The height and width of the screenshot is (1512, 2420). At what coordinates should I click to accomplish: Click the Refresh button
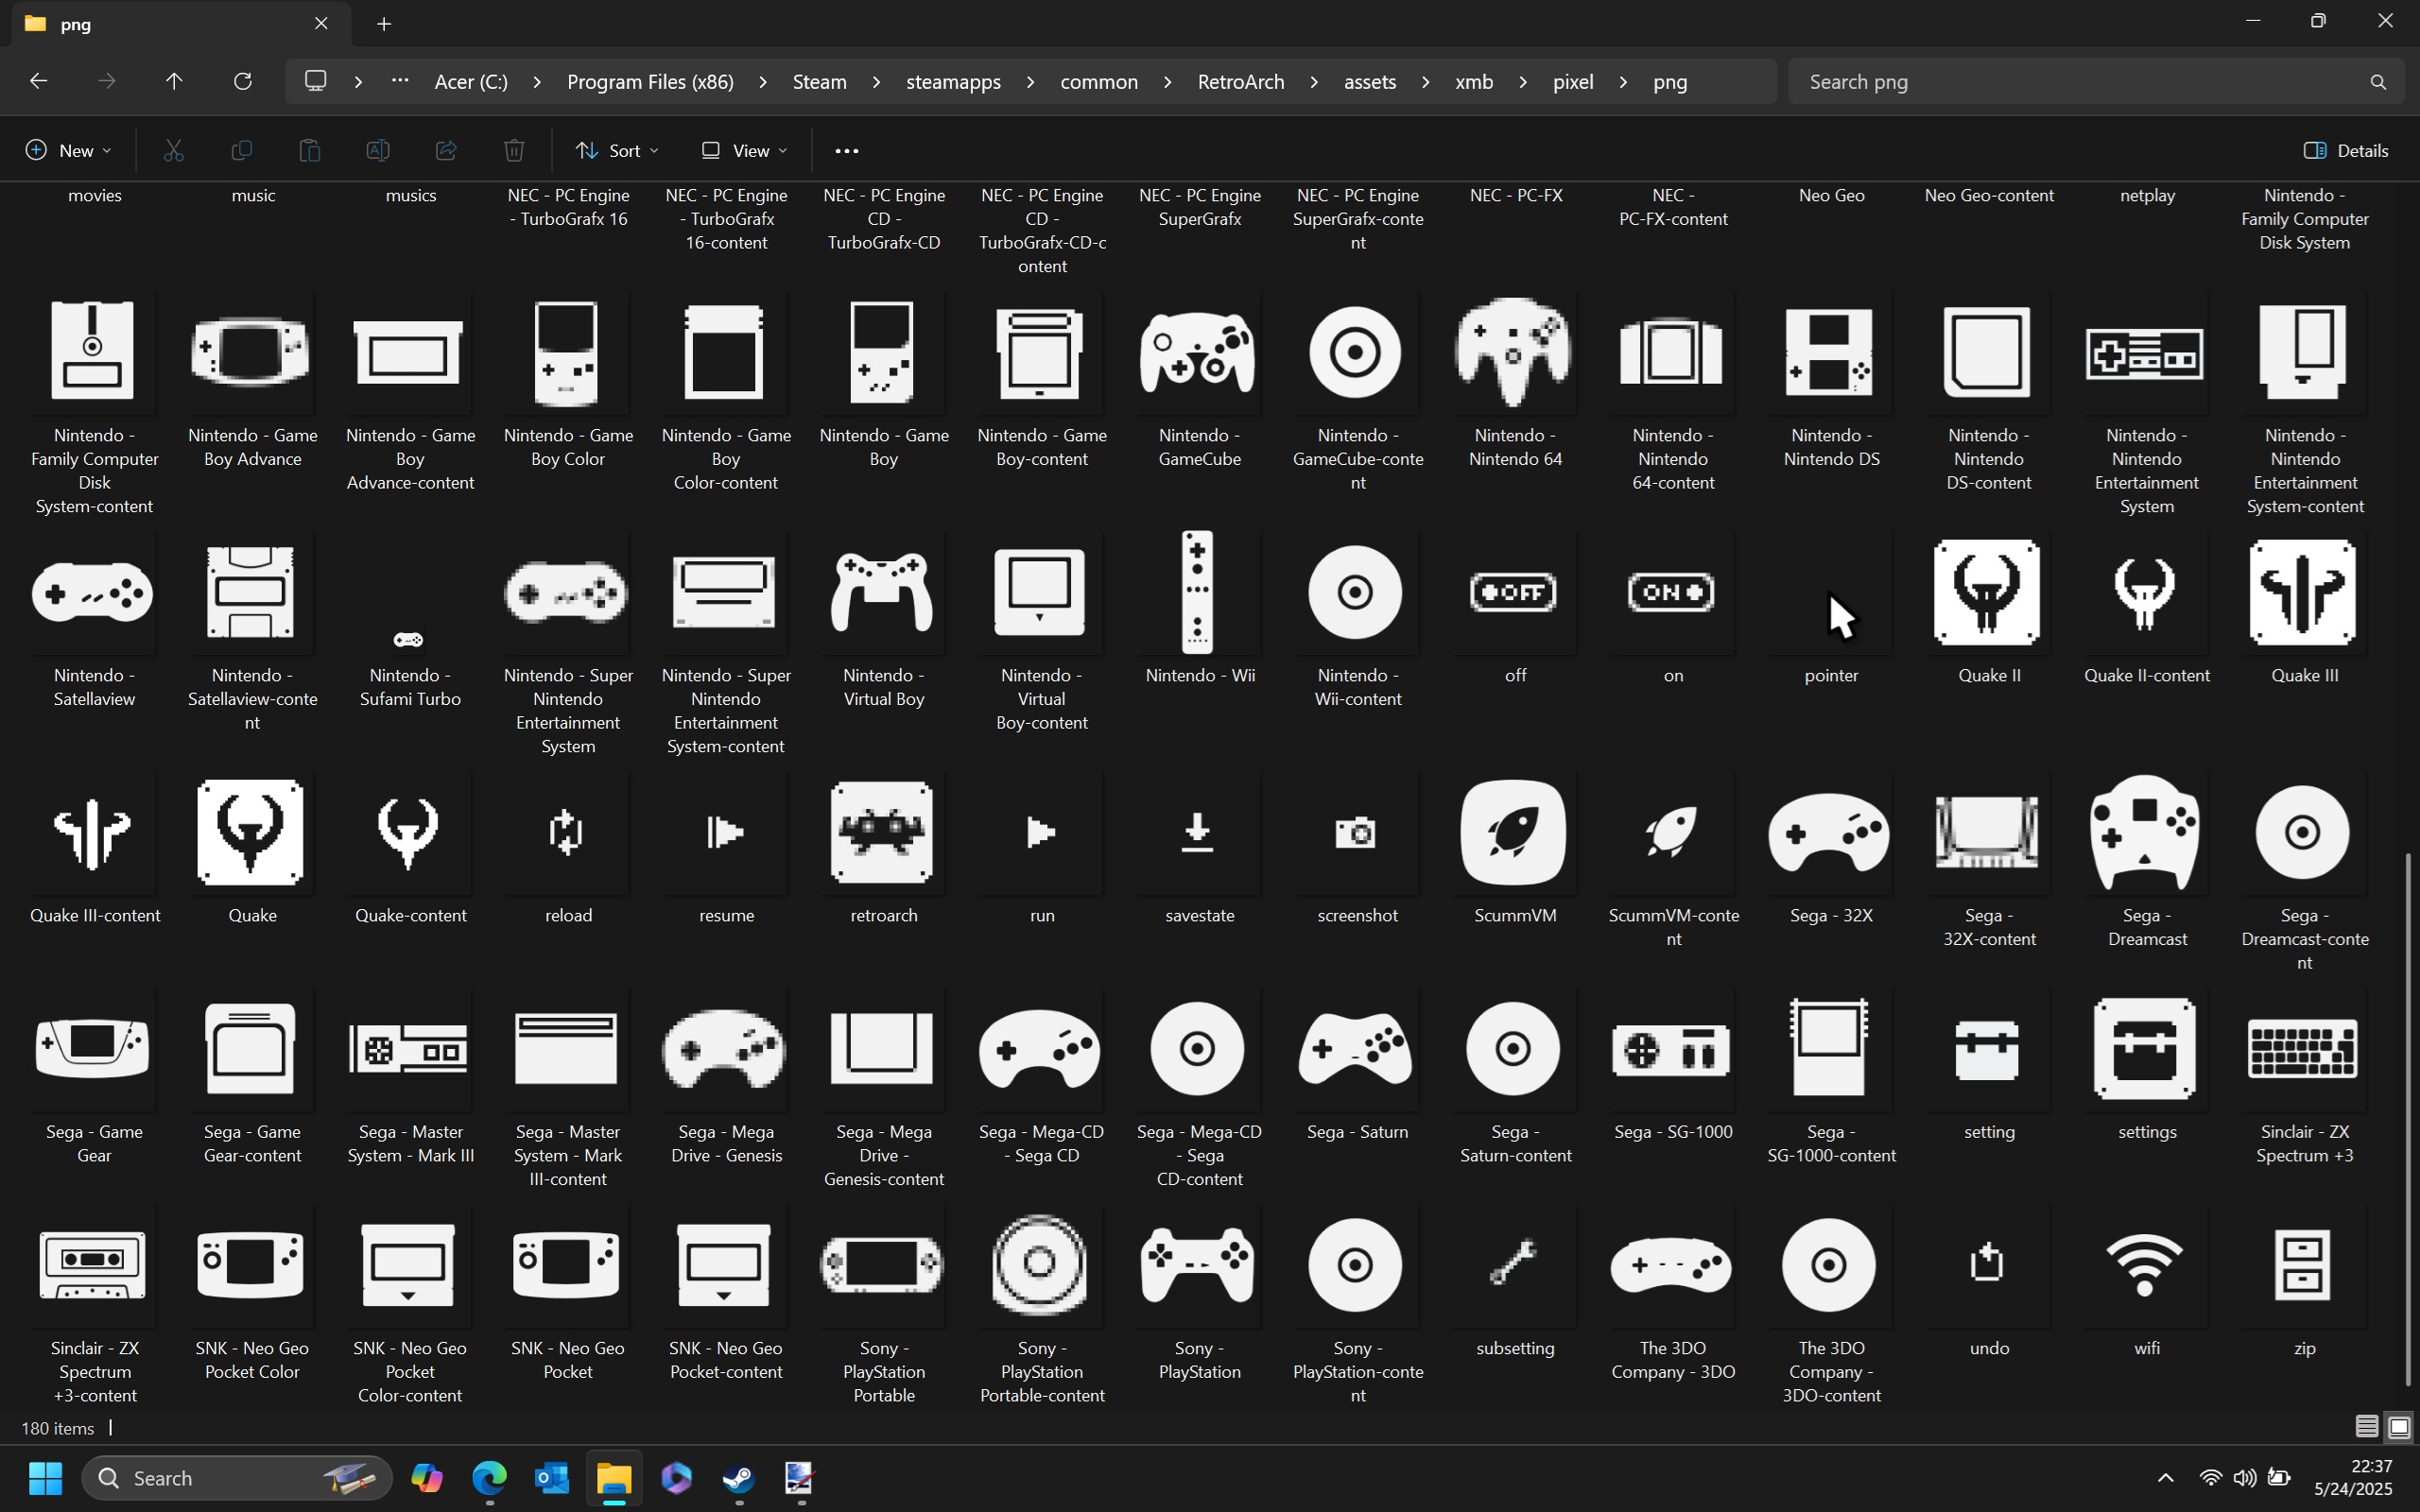click(242, 82)
